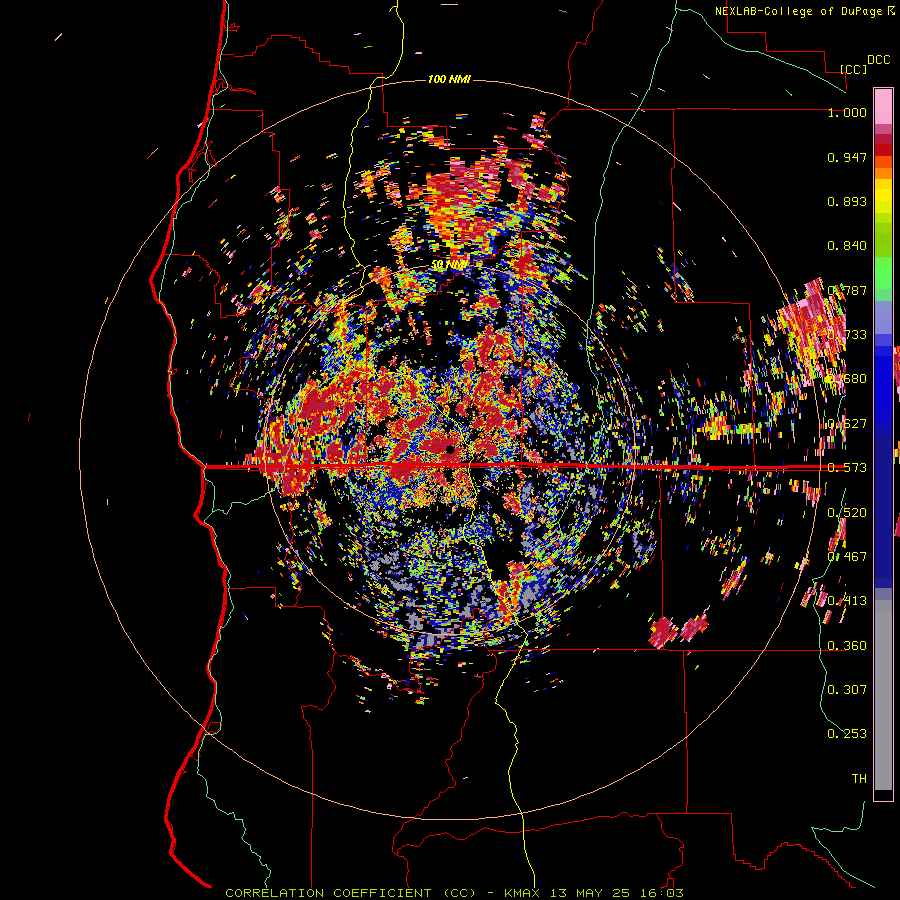
Task: Click the 100 NMI range ring label
Action: click(x=449, y=79)
